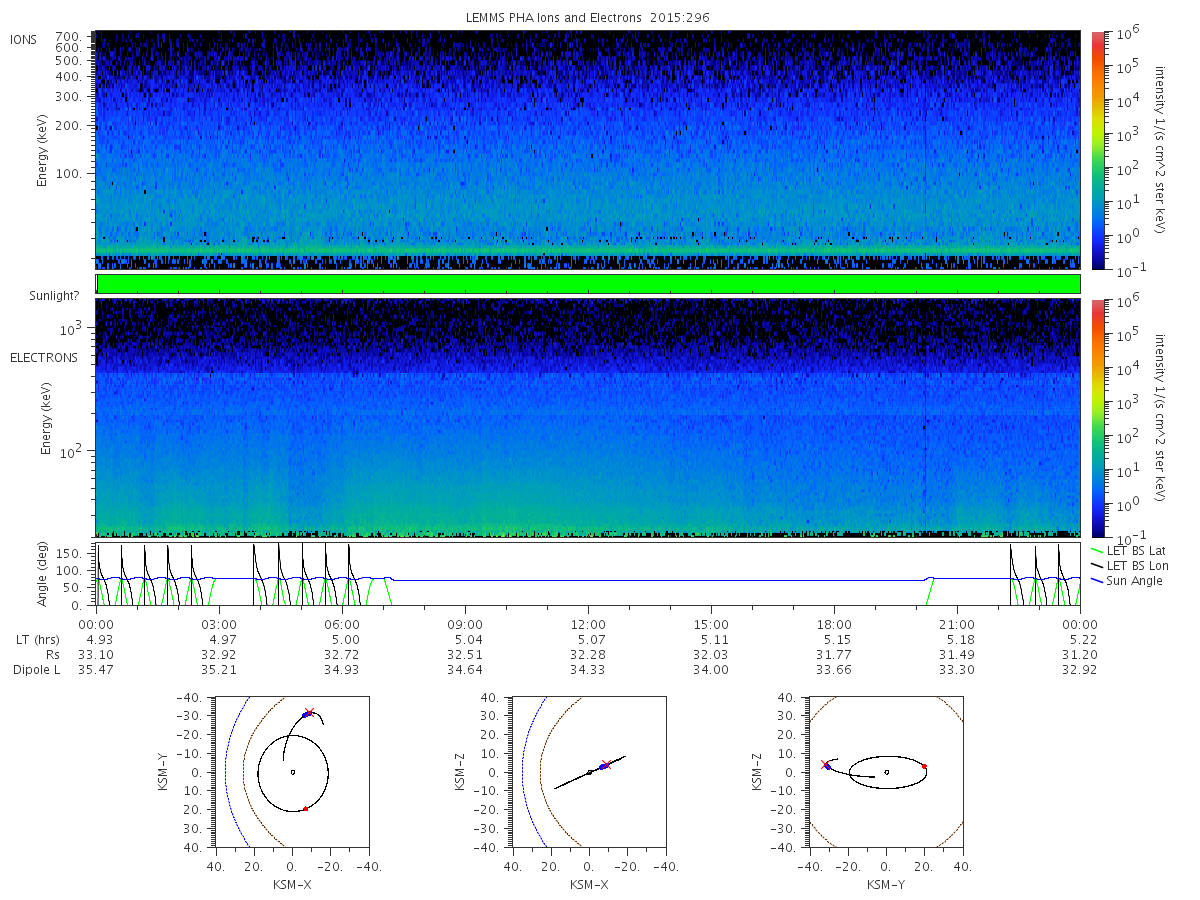Image resolution: width=1200 pixels, height=900 pixels.
Task: Click the green Sunlight indicator bar
Action: tap(588, 284)
